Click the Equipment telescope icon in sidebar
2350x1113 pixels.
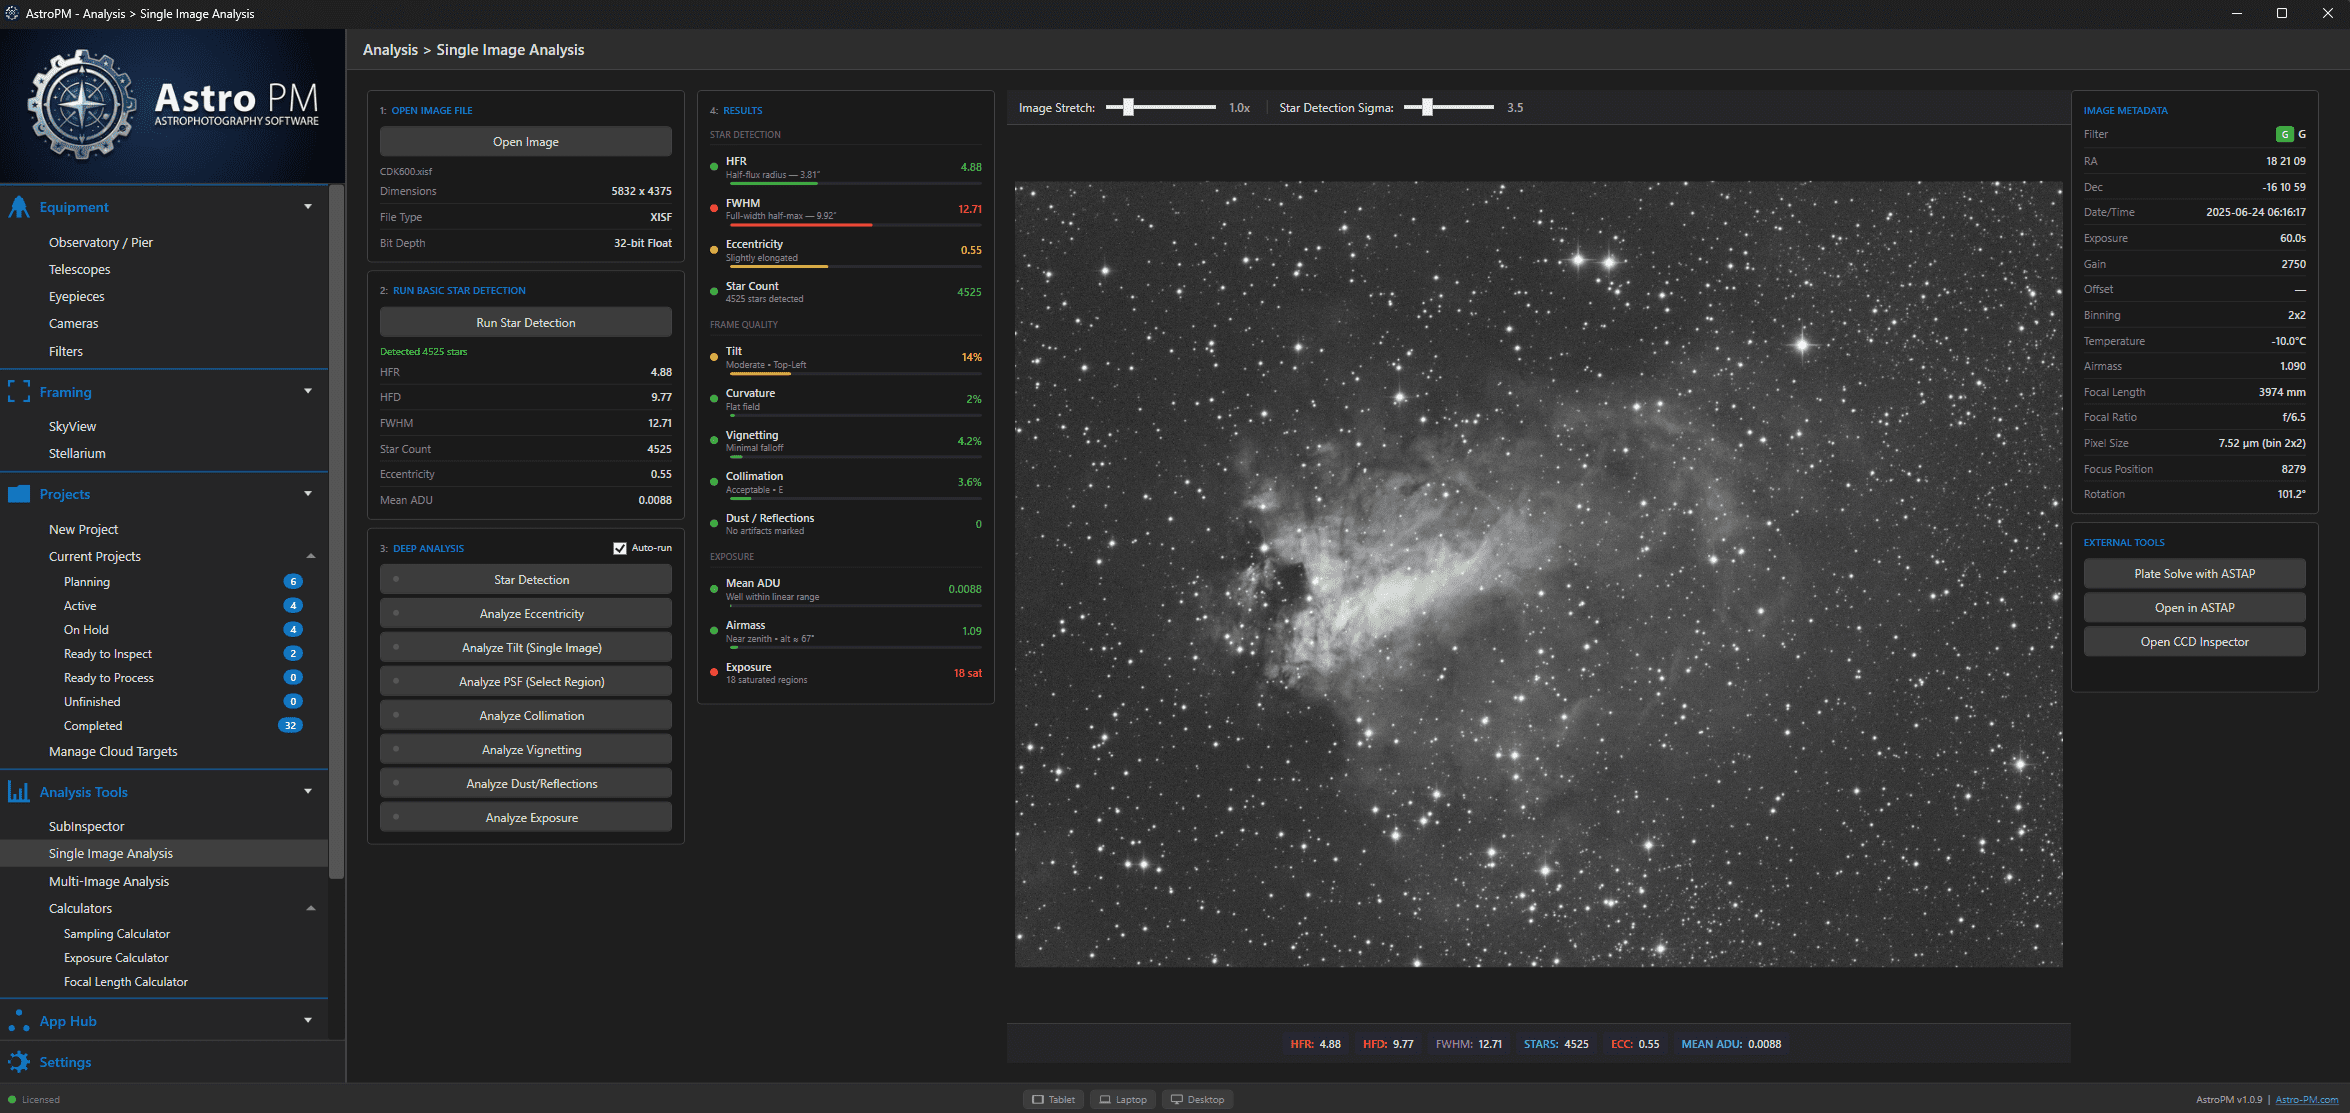coord(19,207)
